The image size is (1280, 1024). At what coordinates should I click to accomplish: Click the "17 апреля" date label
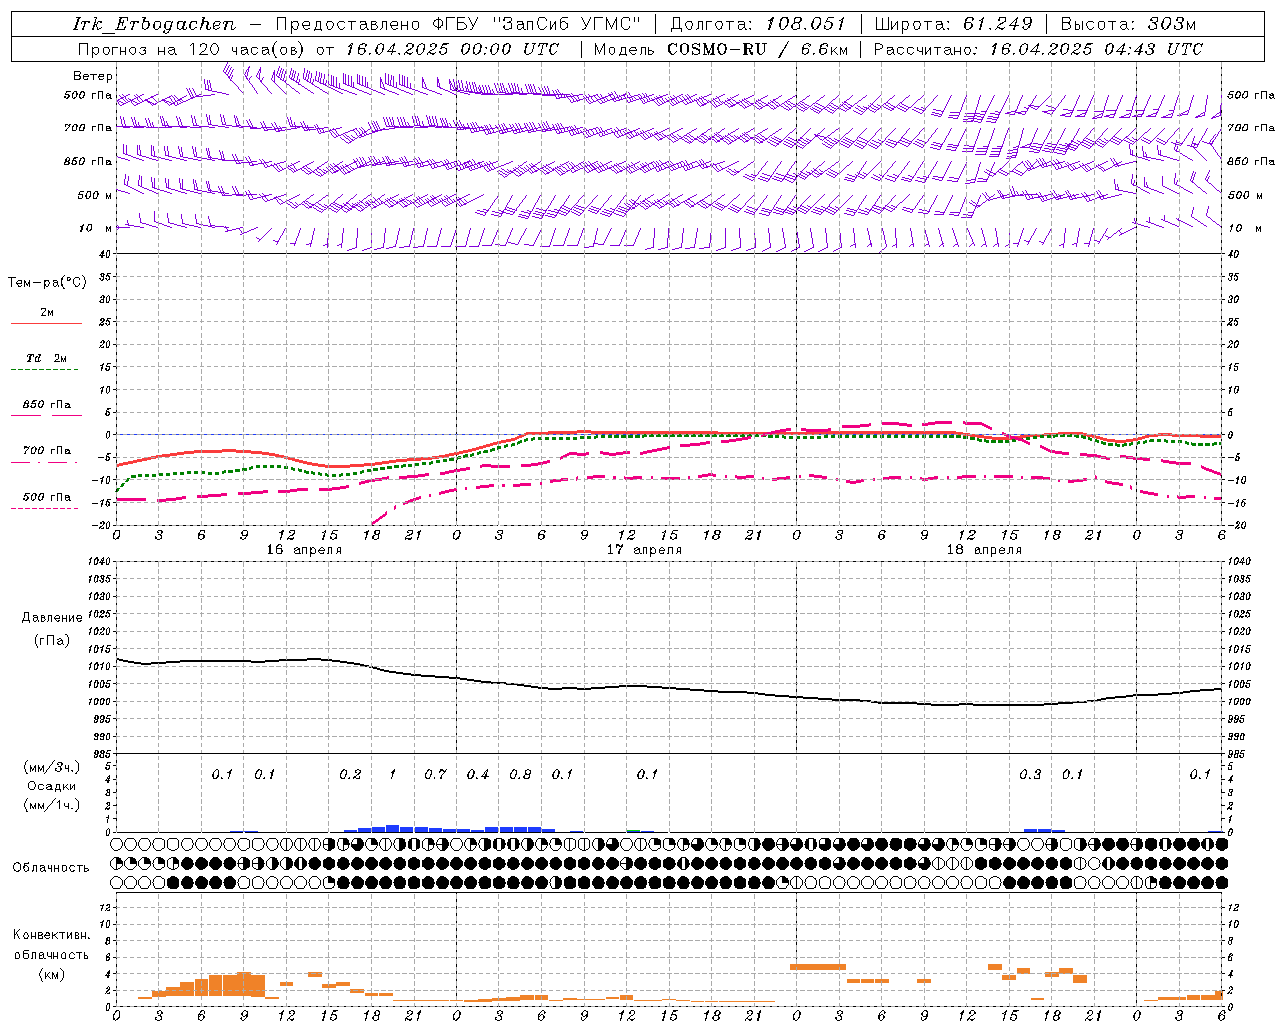pos(644,550)
